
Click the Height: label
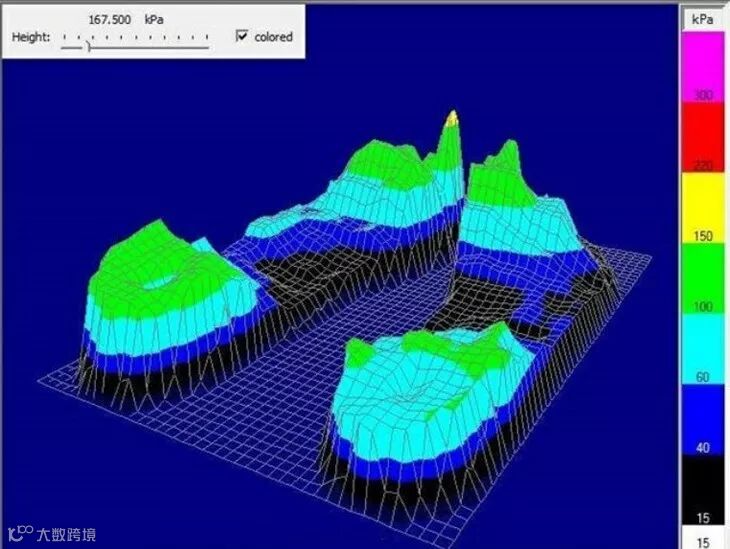click(31, 37)
